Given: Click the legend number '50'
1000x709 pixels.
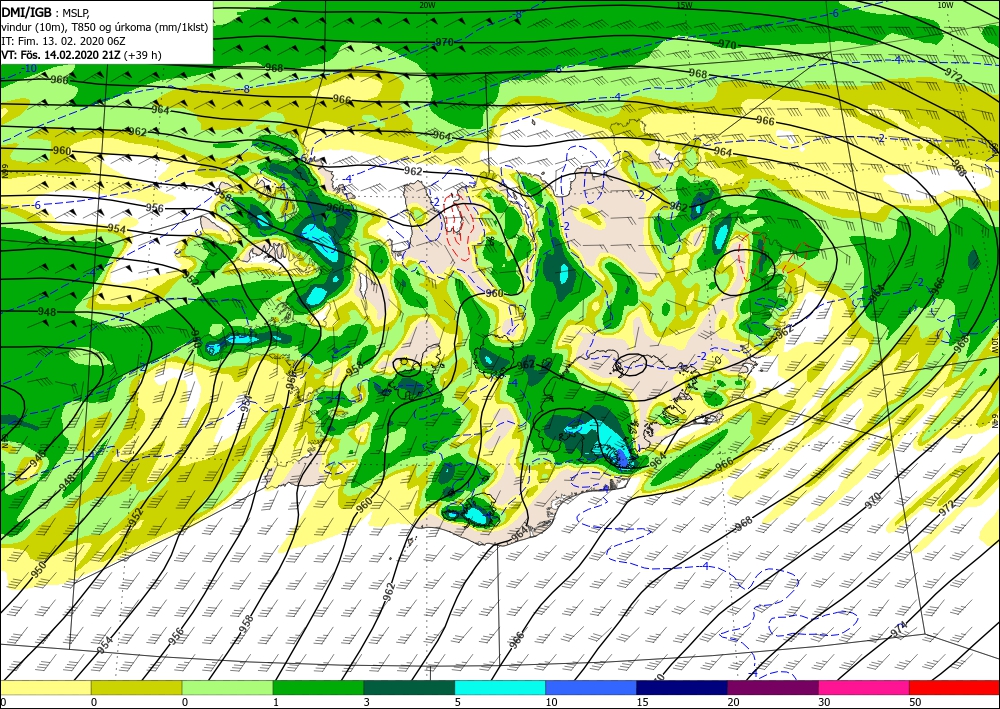Looking at the screenshot, I should pos(916,702).
